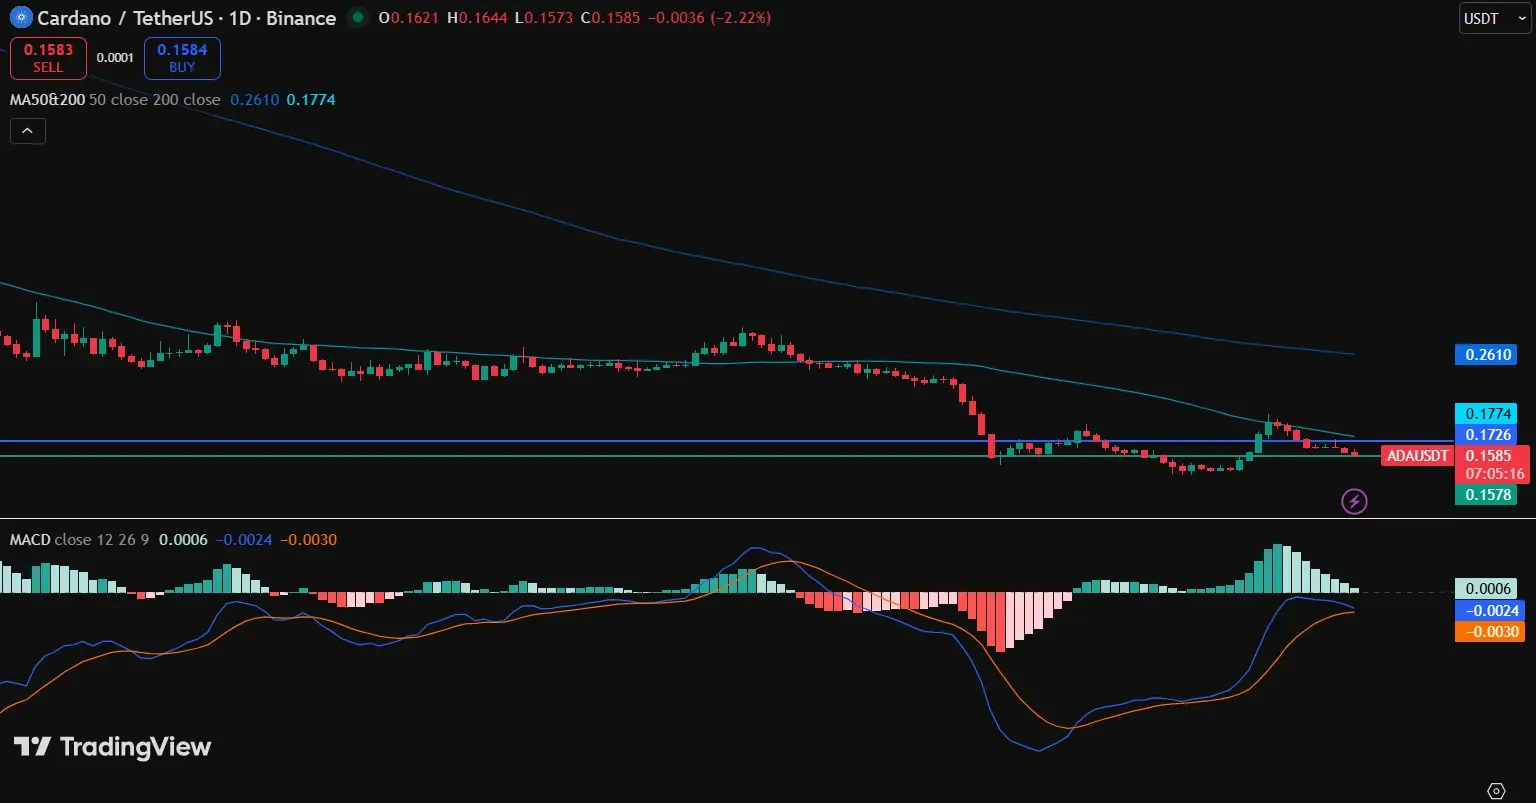The height and width of the screenshot is (803, 1536).
Task: Click the −0.0024 MACD axis label
Action: pos(1490,610)
